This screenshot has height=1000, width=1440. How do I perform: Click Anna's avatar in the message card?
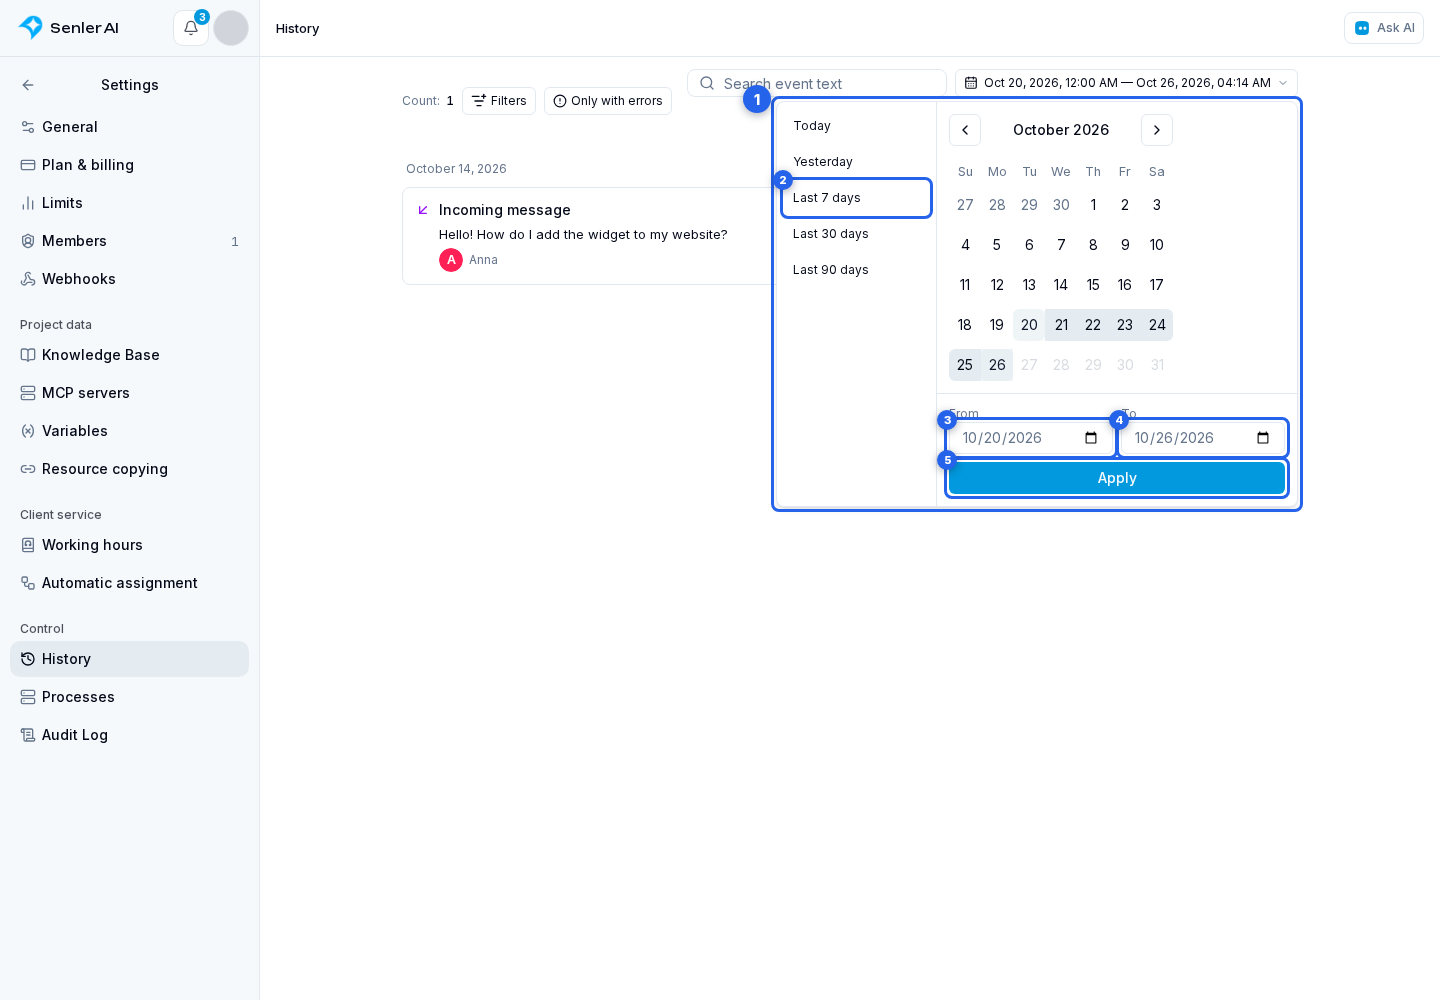click(x=451, y=260)
